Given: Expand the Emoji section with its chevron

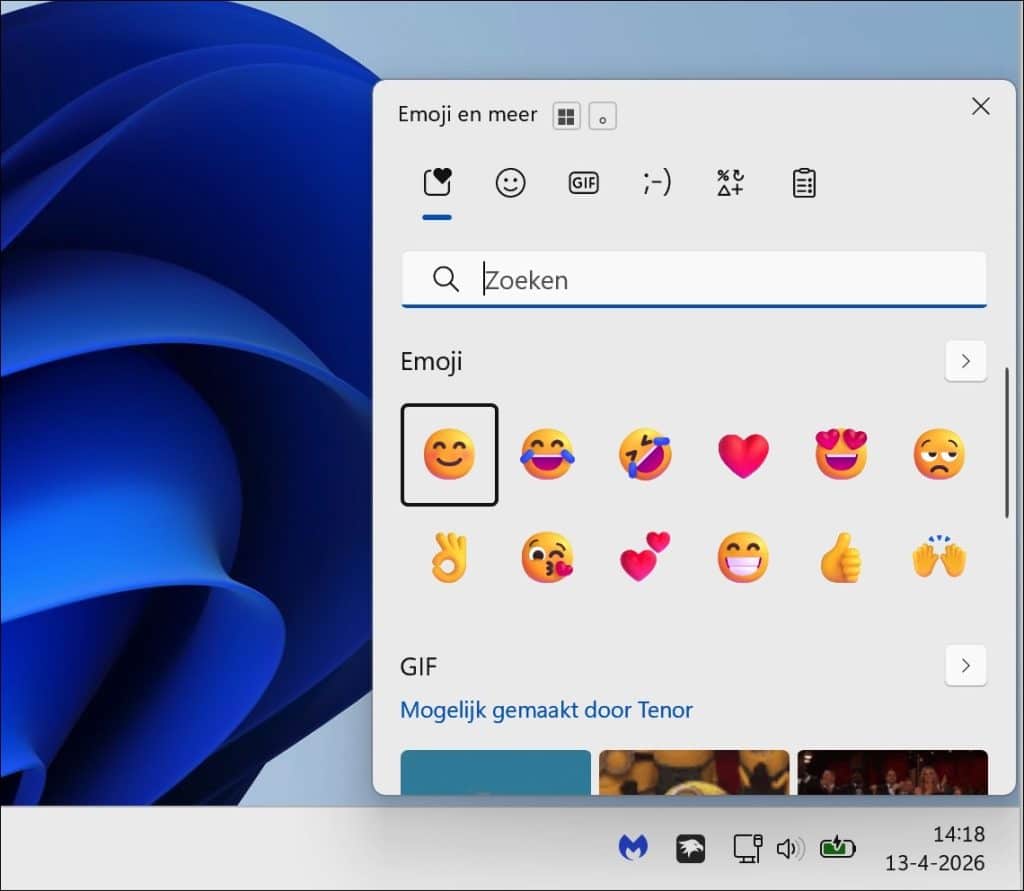Looking at the screenshot, I should [965, 361].
